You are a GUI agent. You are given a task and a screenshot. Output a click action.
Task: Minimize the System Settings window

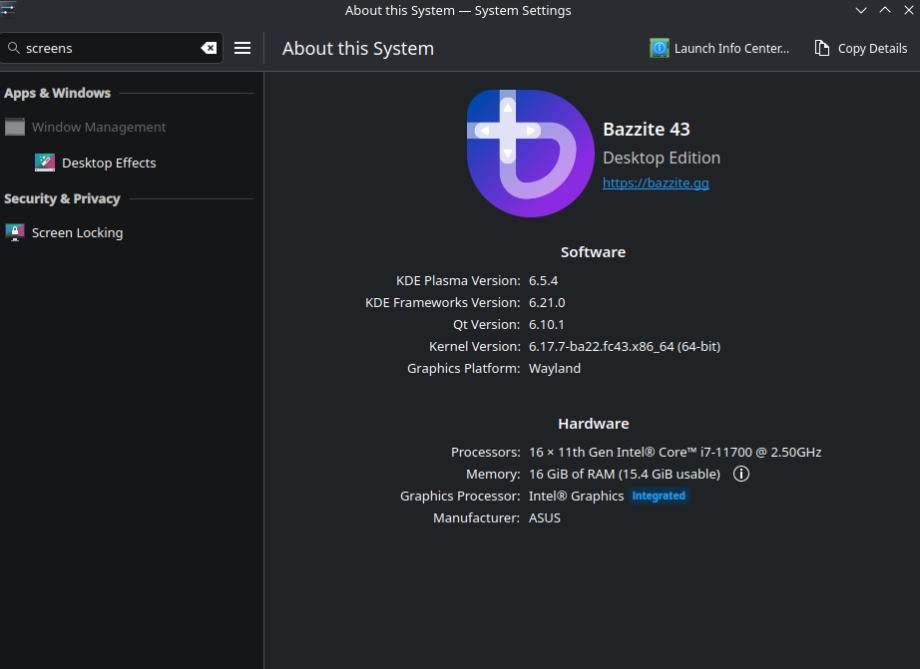coord(861,10)
